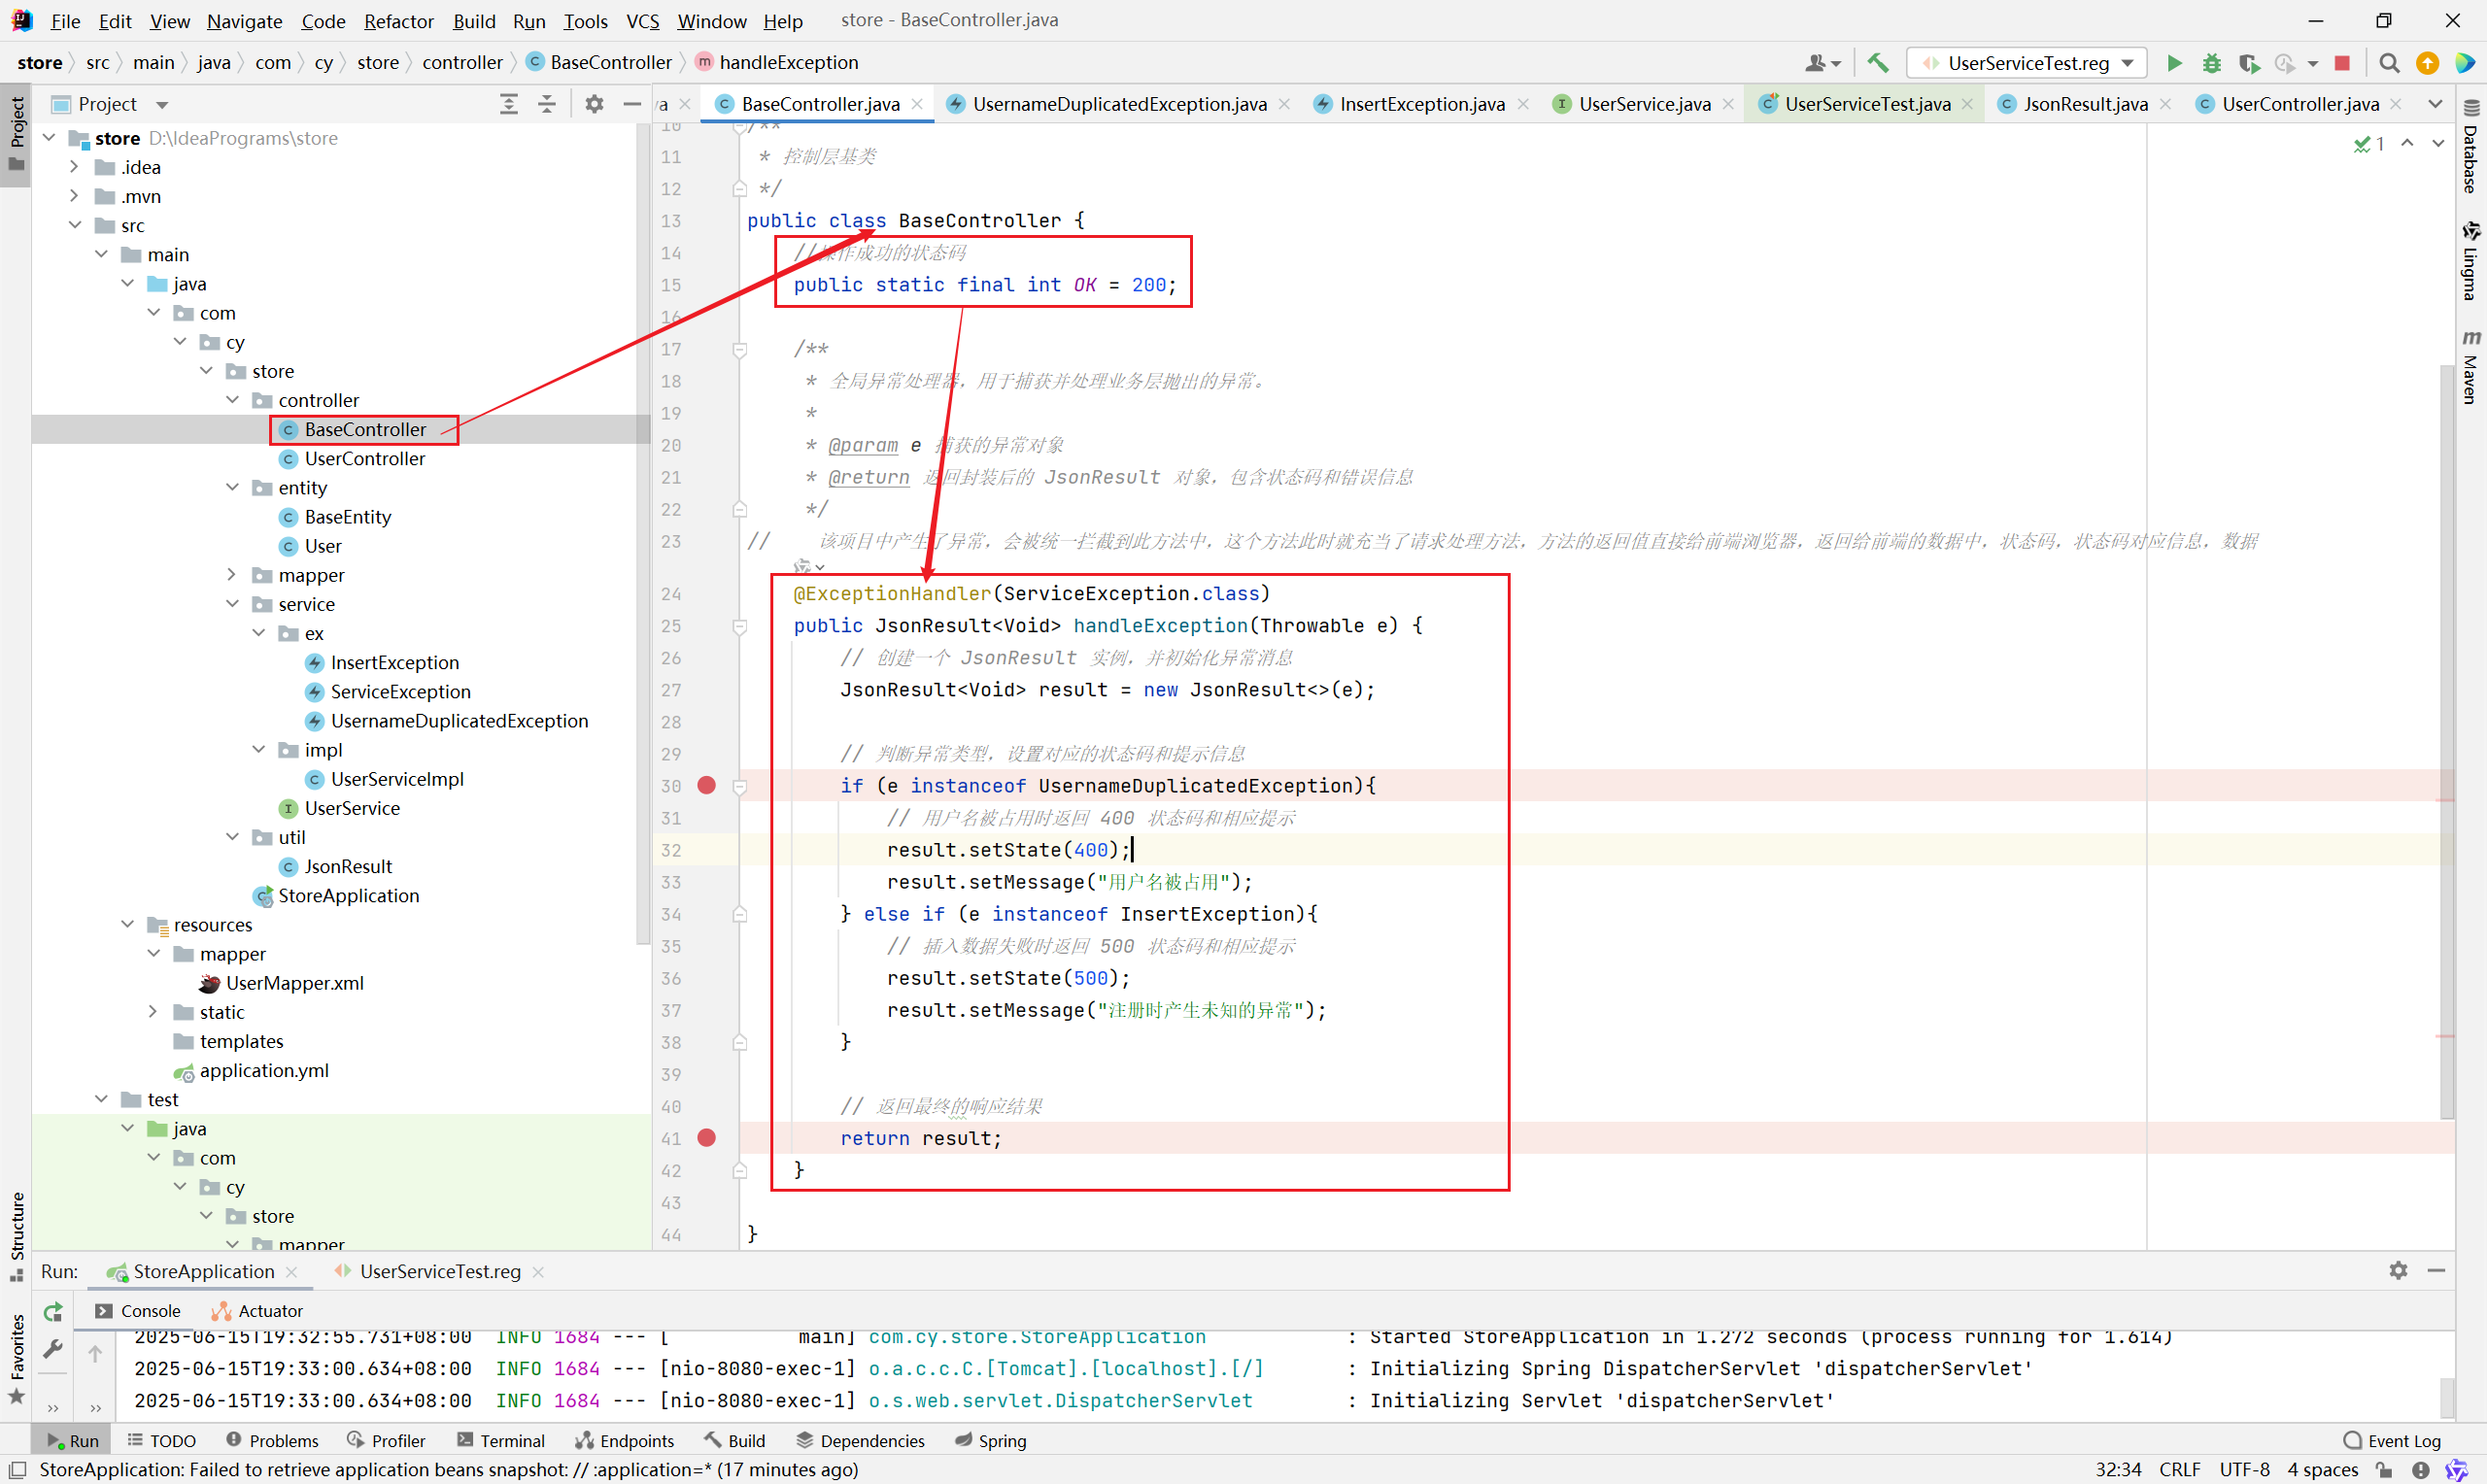Start the Debug bug icon

[2212, 63]
